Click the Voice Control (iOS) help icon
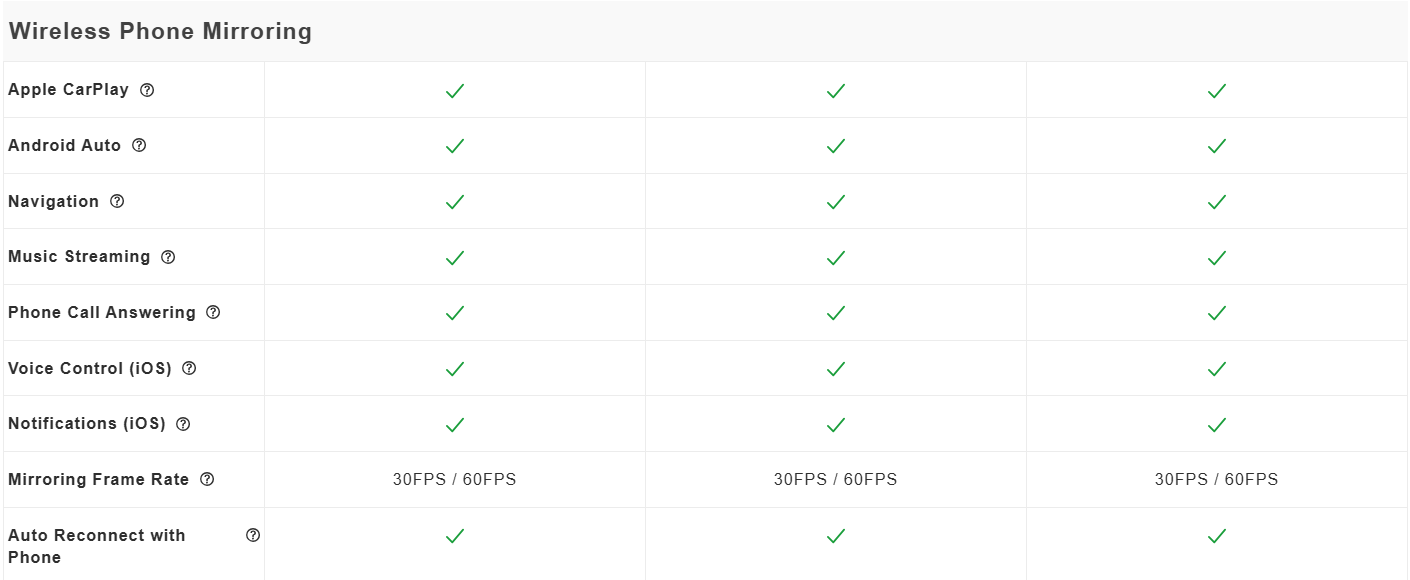This screenshot has height=580, width=1410. [x=189, y=368]
